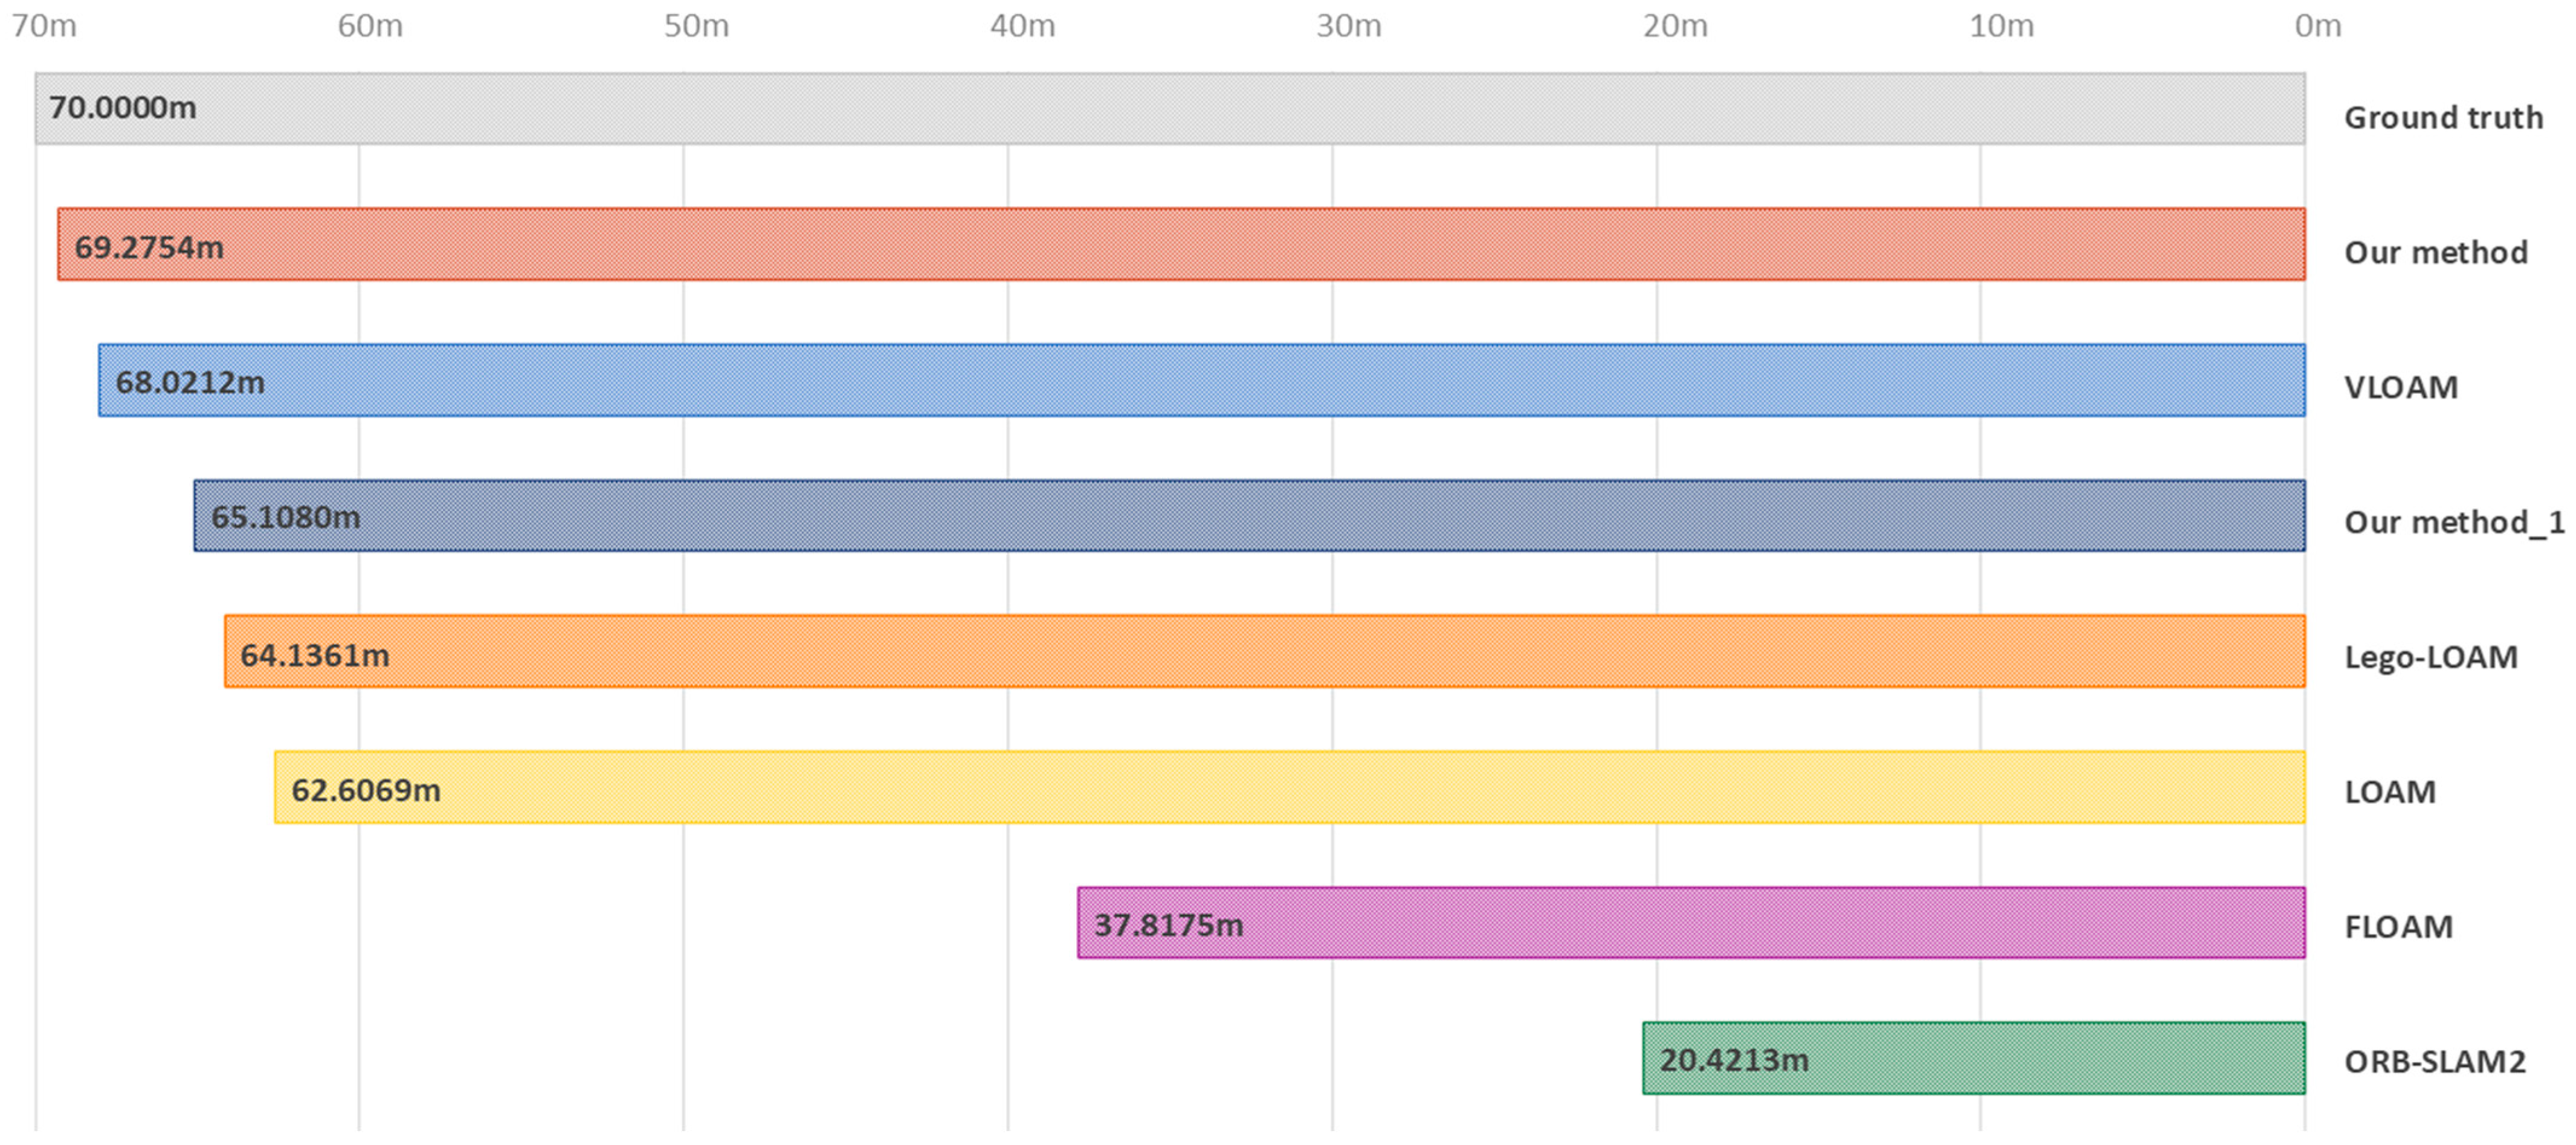The image size is (2576, 1145).
Task: Click the gray Ground truth bar
Action: click(1170, 108)
